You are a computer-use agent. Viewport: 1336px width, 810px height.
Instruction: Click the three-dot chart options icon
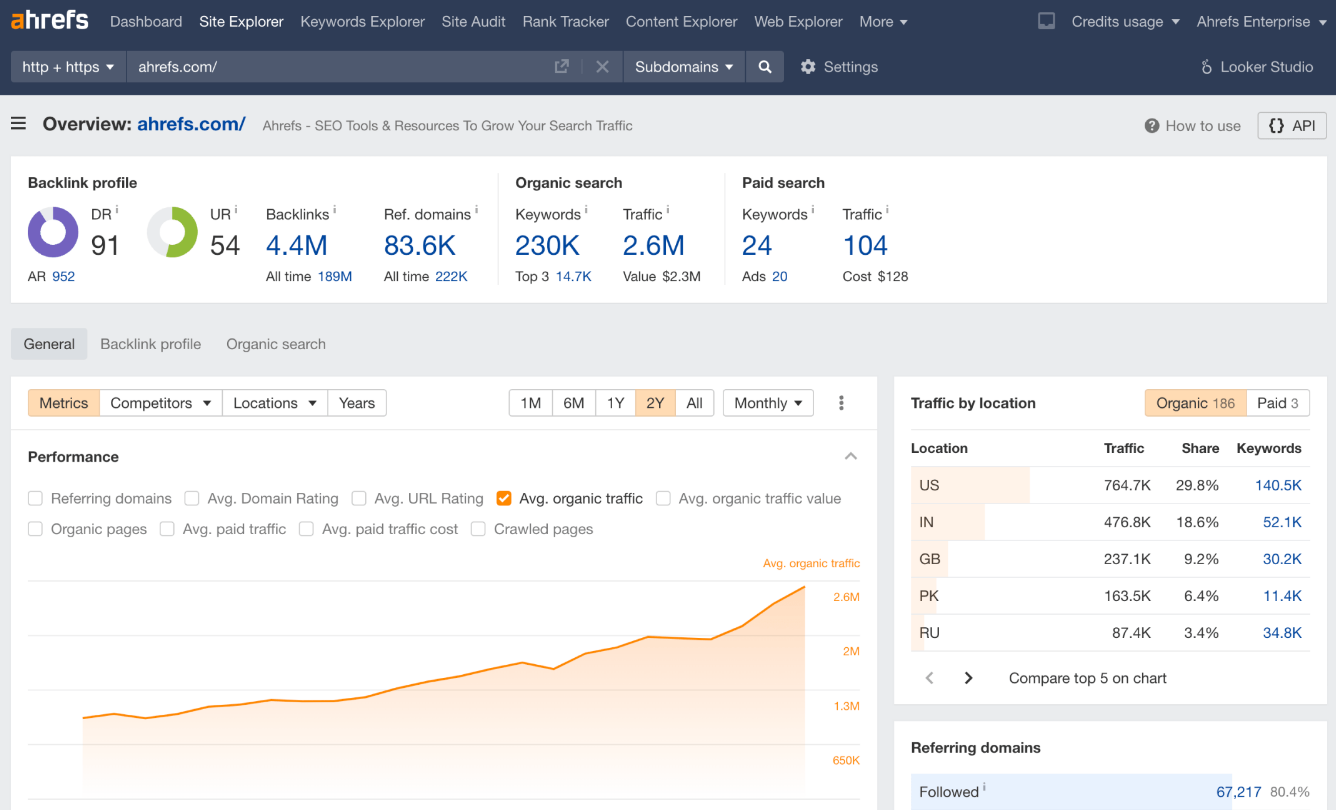coord(841,403)
